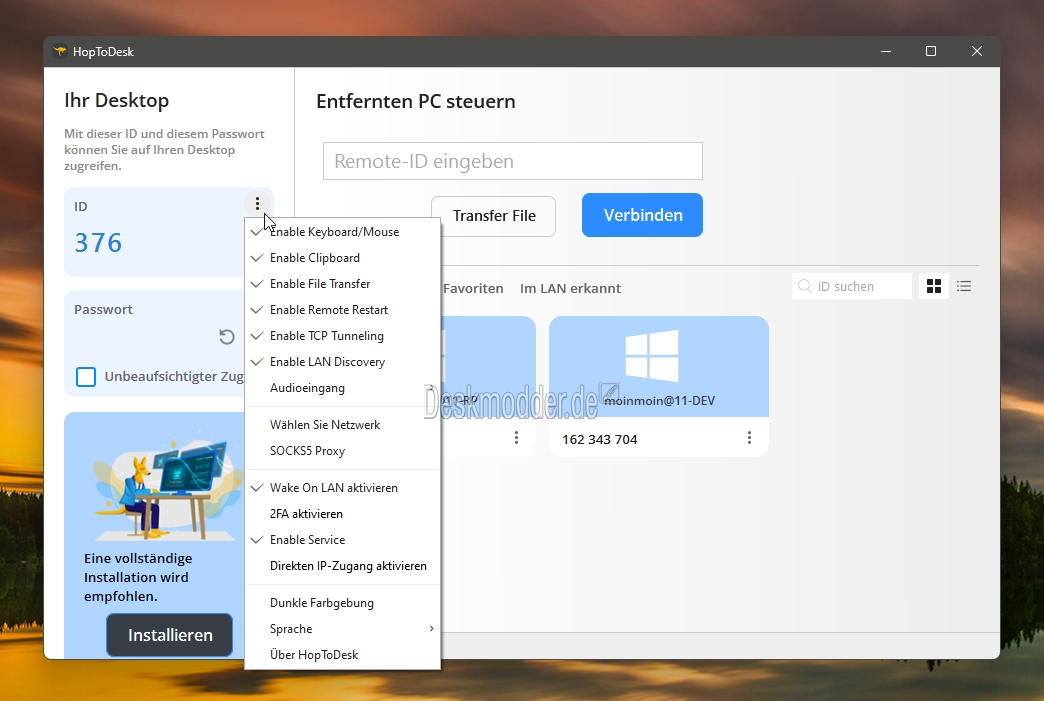Select Direkten IP-Zugang aktivieren

click(343, 565)
